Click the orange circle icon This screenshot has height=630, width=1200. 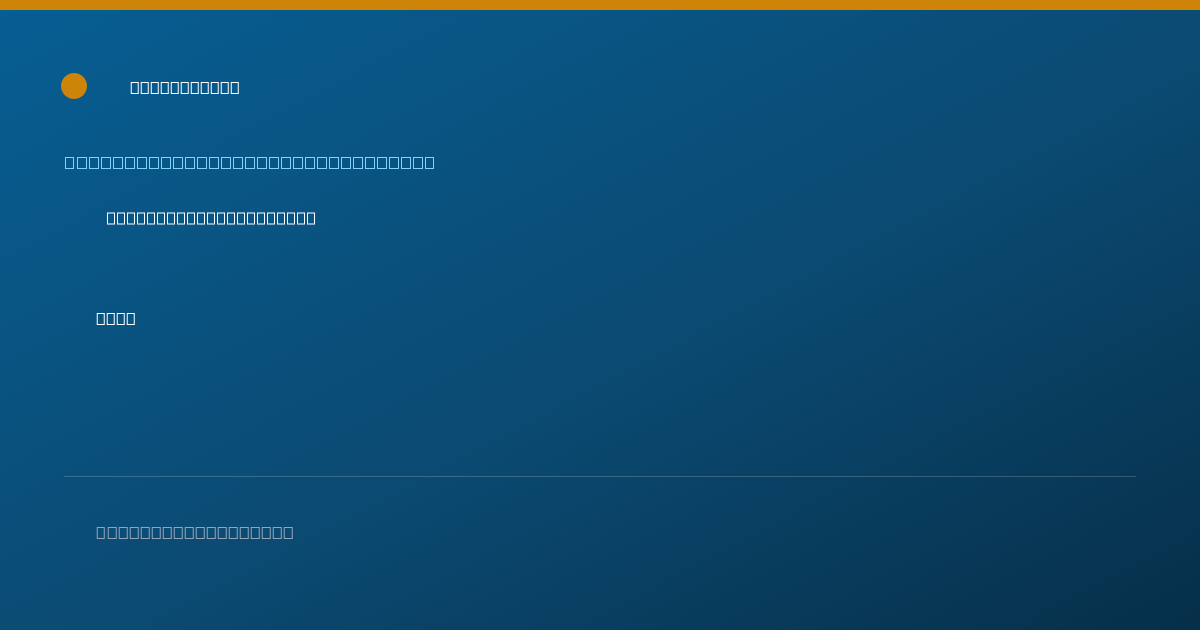(74, 86)
